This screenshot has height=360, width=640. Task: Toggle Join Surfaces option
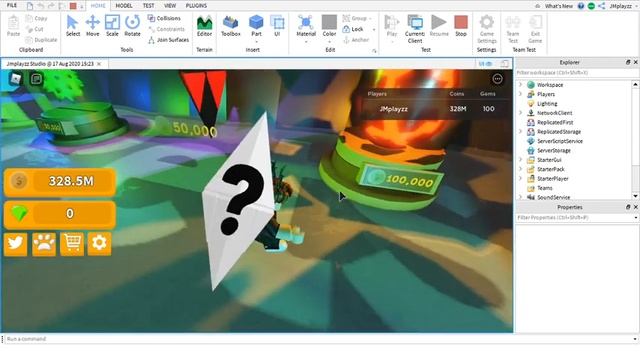[168, 40]
